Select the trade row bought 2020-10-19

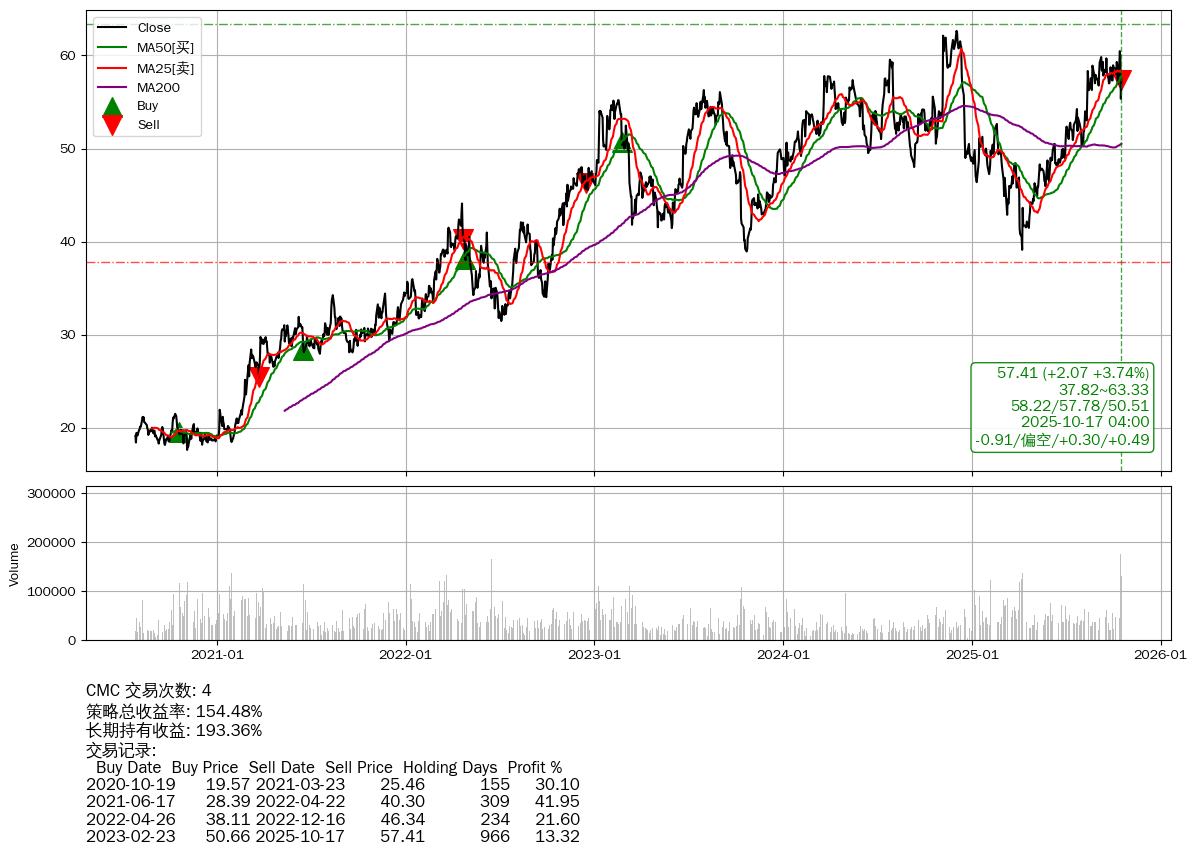tap(332, 785)
